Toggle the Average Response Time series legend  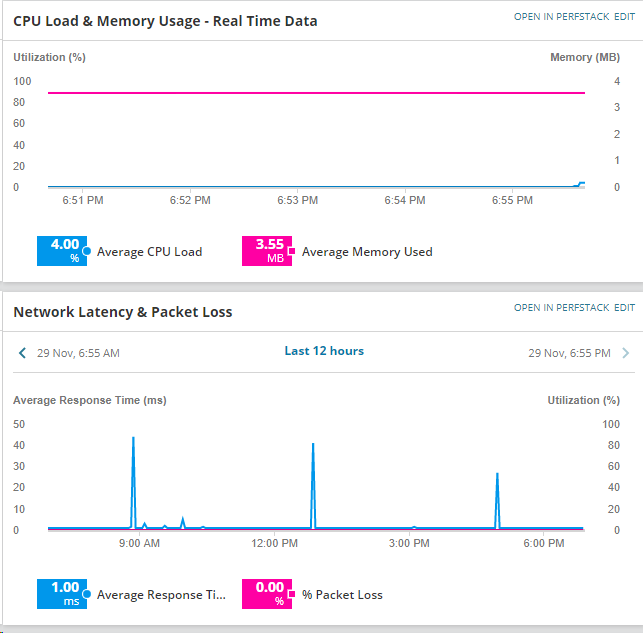coord(161,595)
